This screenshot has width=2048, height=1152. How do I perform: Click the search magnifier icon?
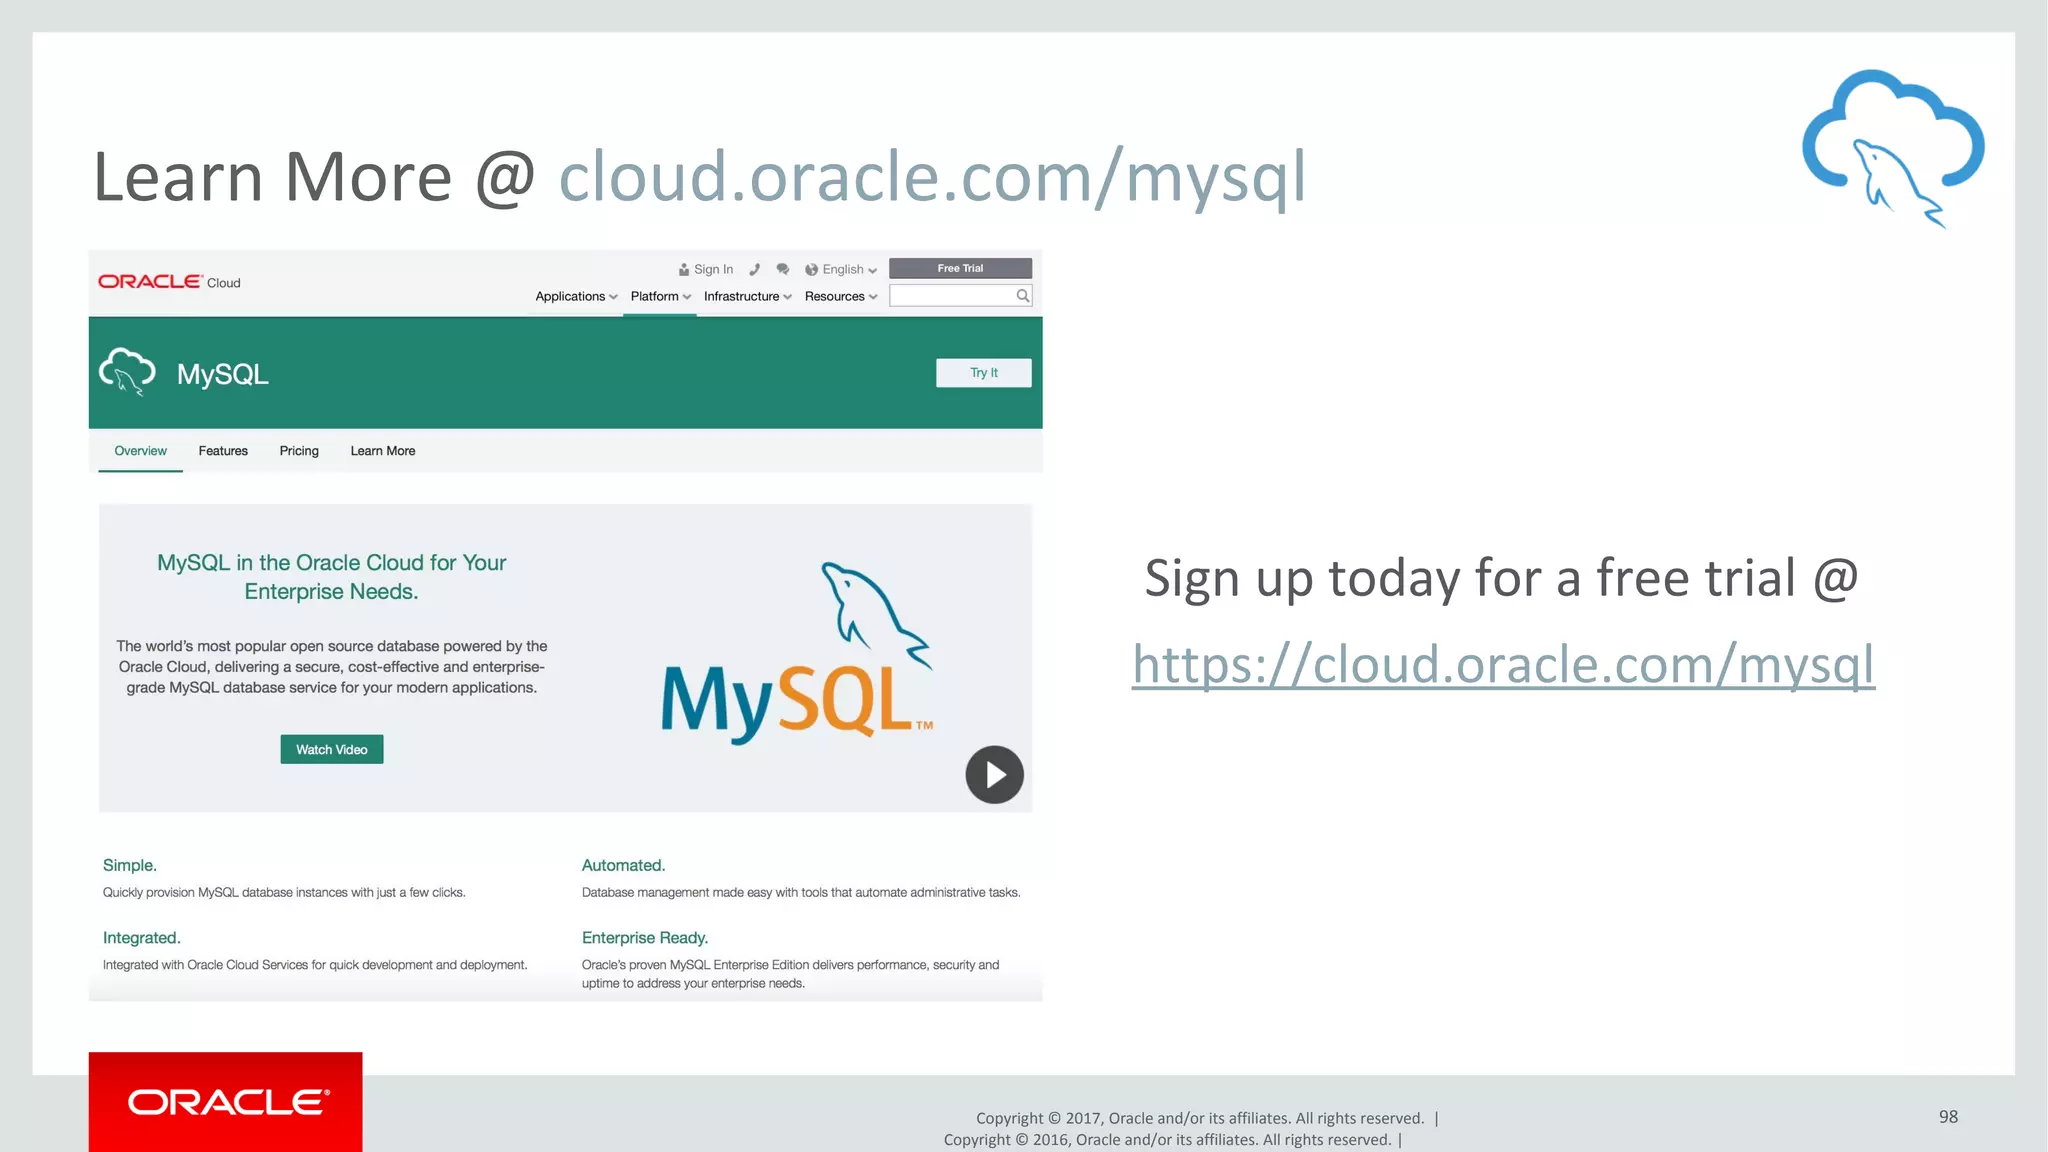(x=1022, y=296)
